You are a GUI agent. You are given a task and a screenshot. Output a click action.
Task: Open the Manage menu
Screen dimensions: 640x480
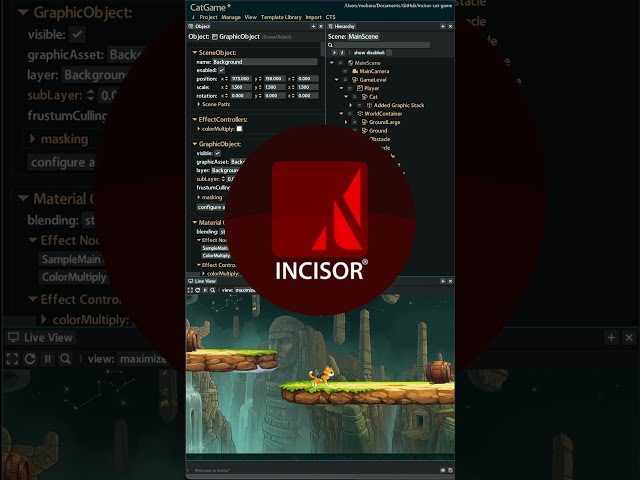click(231, 17)
